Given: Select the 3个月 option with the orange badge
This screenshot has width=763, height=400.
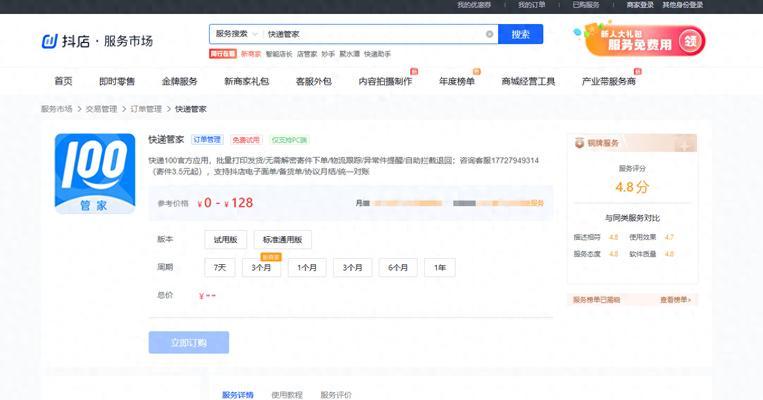Looking at the screenshot, I should [261, 268].
